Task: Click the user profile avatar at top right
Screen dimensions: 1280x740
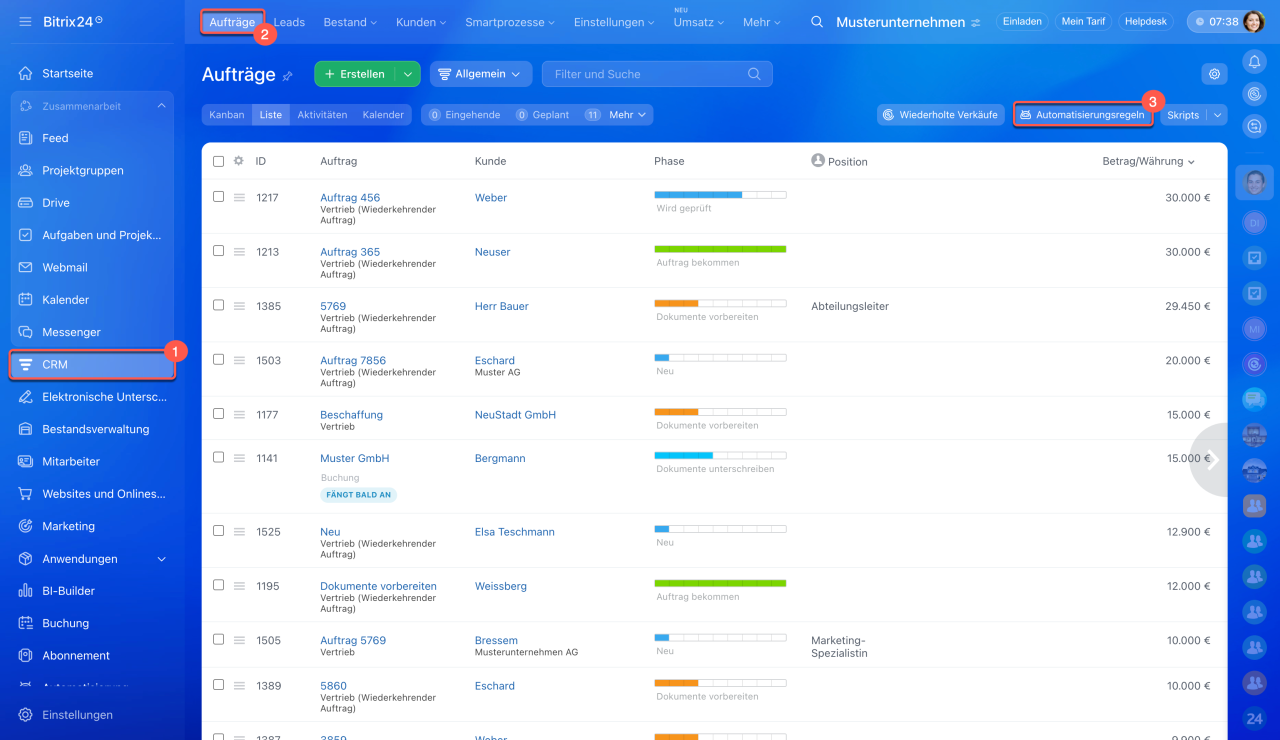Action: point(1253,21)
